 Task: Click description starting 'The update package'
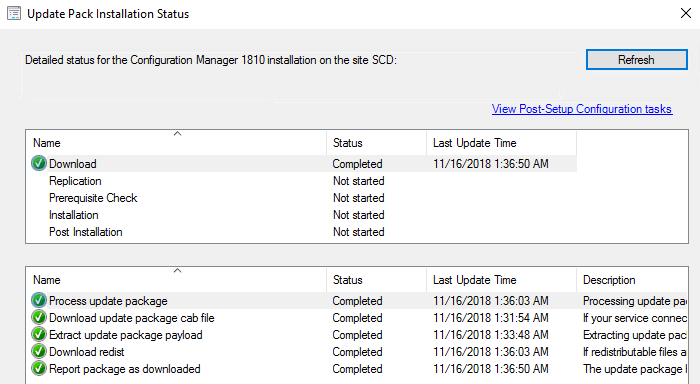pos(635,369)
